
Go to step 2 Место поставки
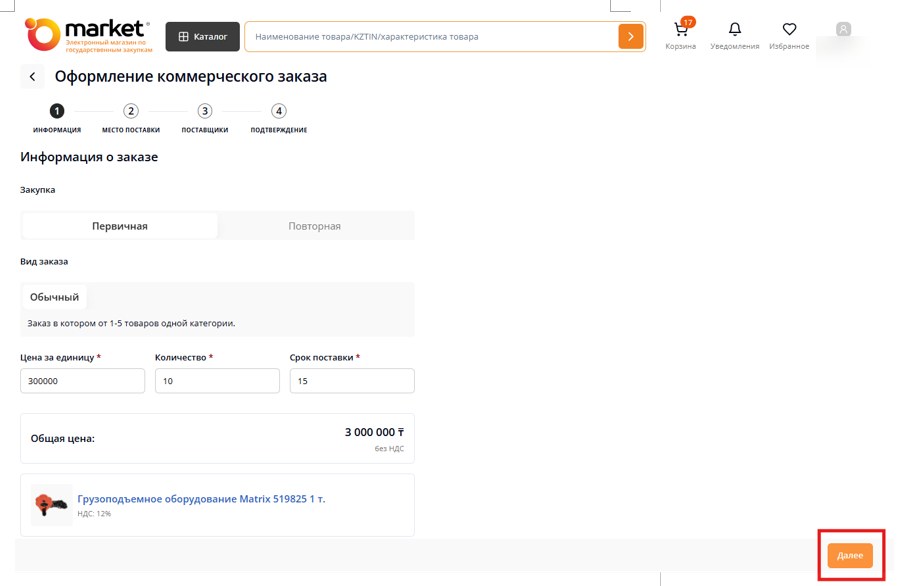tap(131, 111)
